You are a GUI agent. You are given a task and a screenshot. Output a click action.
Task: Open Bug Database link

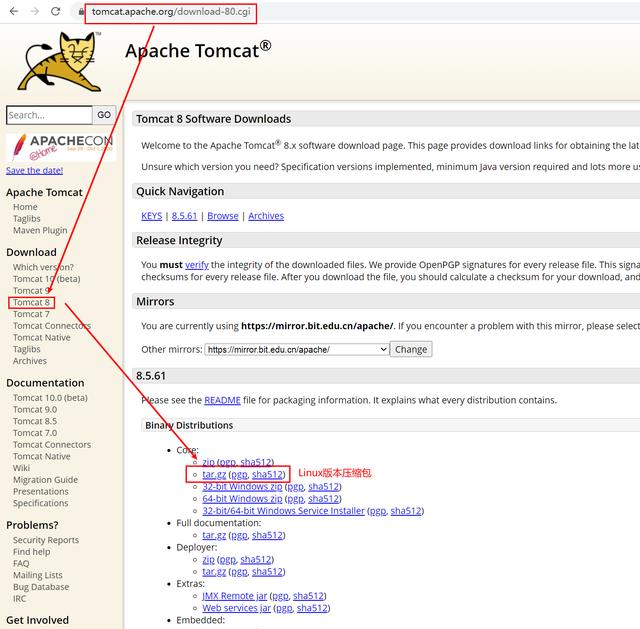coord(41,587)
